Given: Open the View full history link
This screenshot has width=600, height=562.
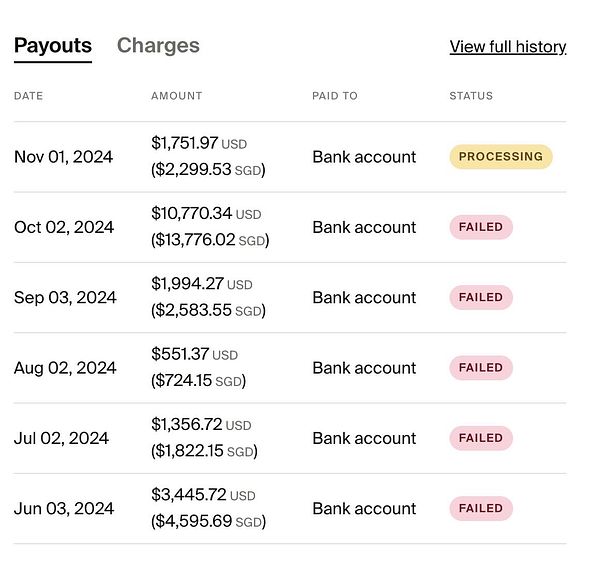Looking at the screenshot, I should (508, 47).
